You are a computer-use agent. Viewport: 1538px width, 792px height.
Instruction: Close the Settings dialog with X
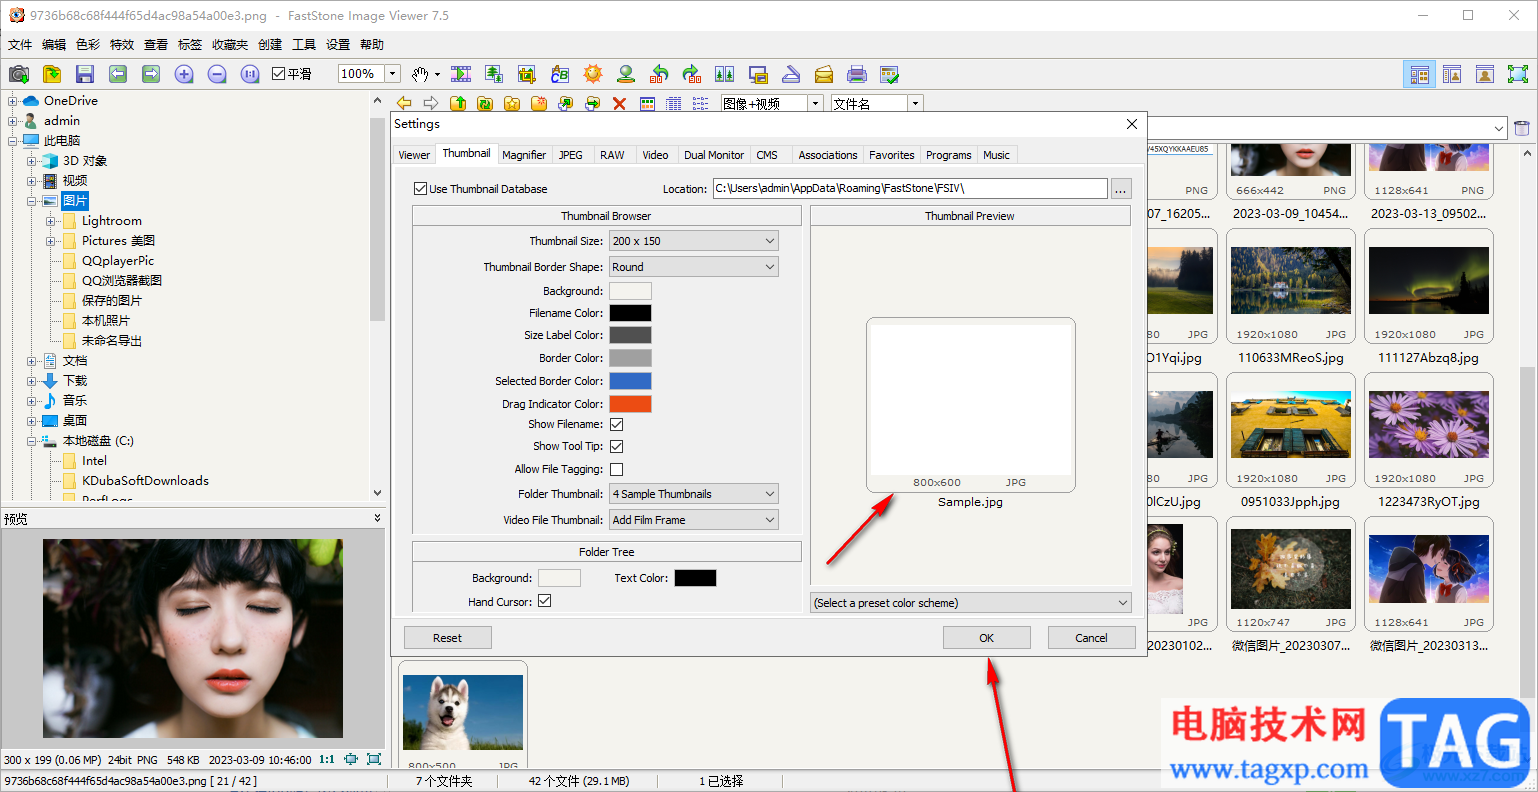coord(1132,124)
